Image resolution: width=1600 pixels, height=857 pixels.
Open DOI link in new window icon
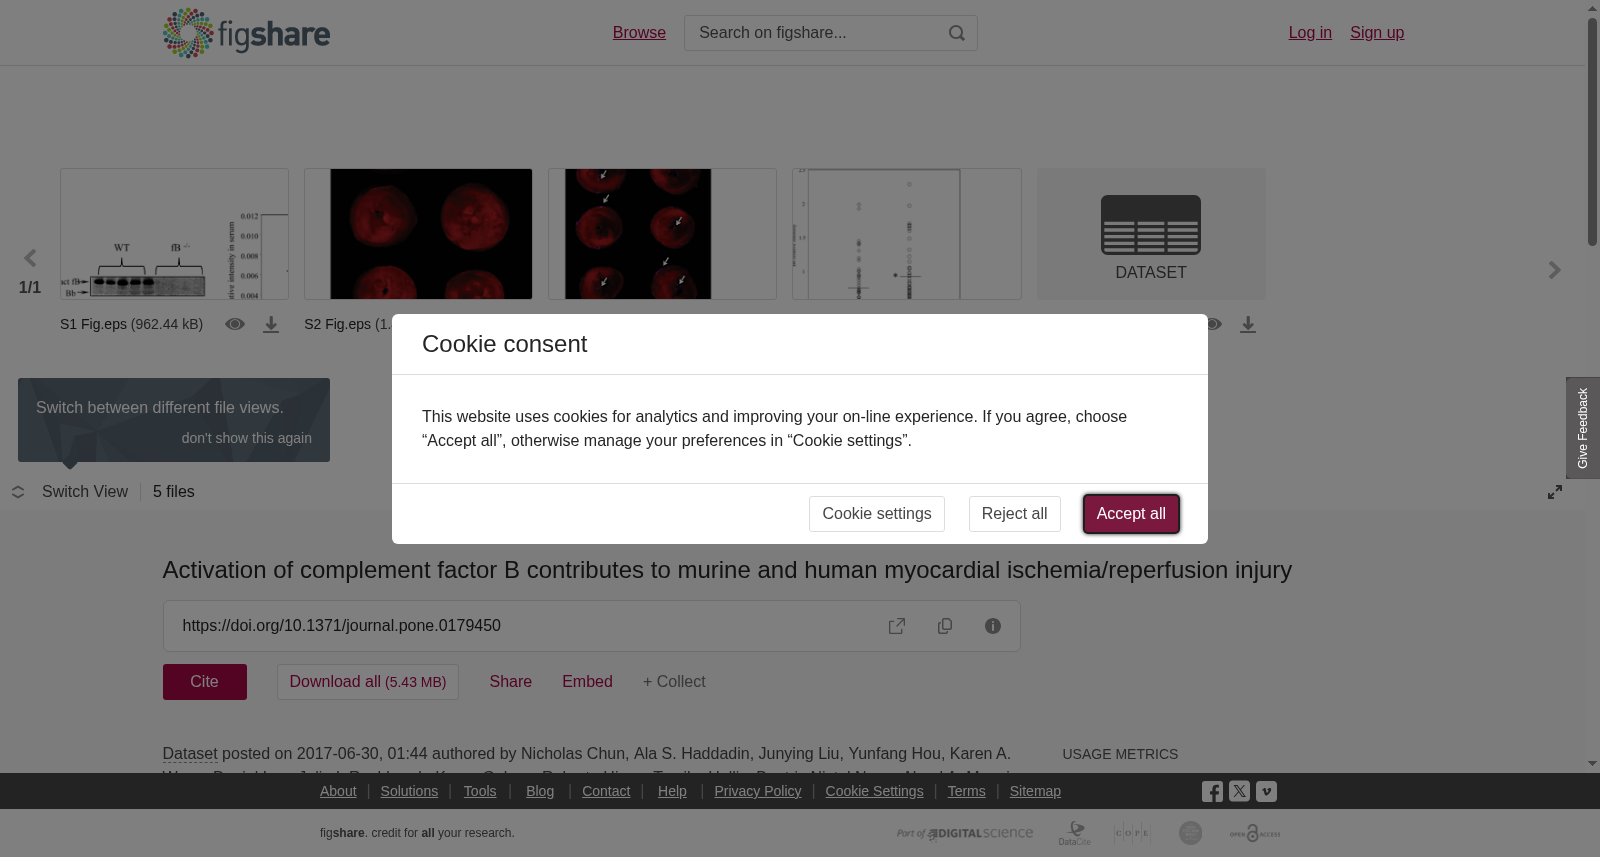click(897, 626)
